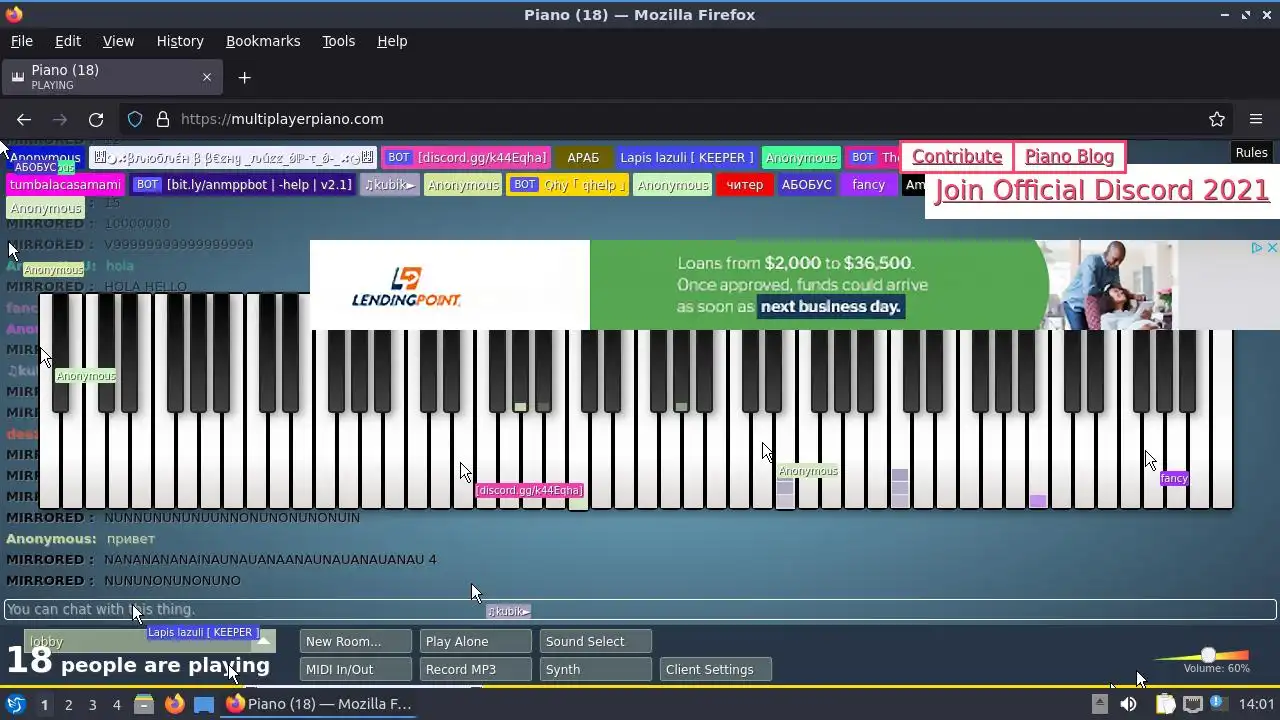Click the Record MP3 button
This screenshot has height=720, width=1280.
pyautogui.click(x=475, y=669)
